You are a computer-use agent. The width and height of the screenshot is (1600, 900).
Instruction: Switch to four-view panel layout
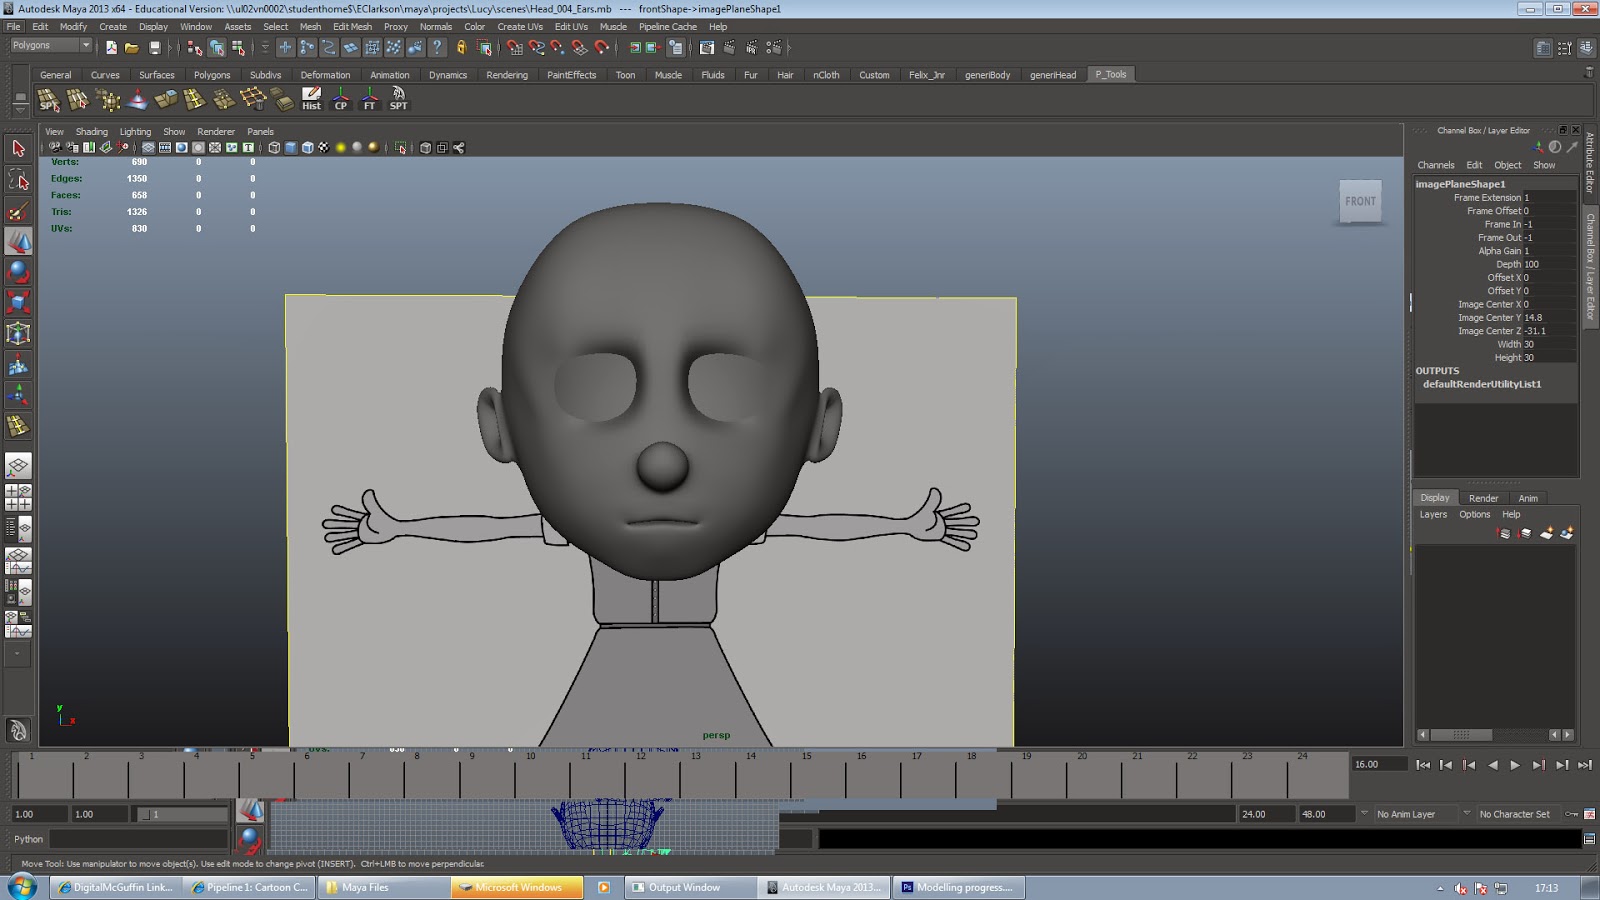tap(18, 497)
